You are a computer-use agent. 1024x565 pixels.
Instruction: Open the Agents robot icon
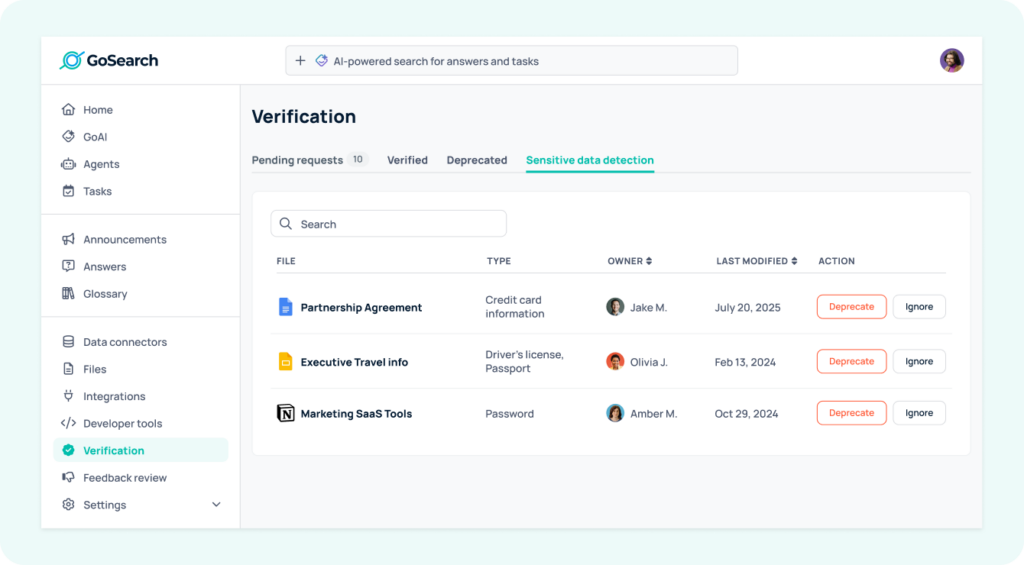[68, 164]
